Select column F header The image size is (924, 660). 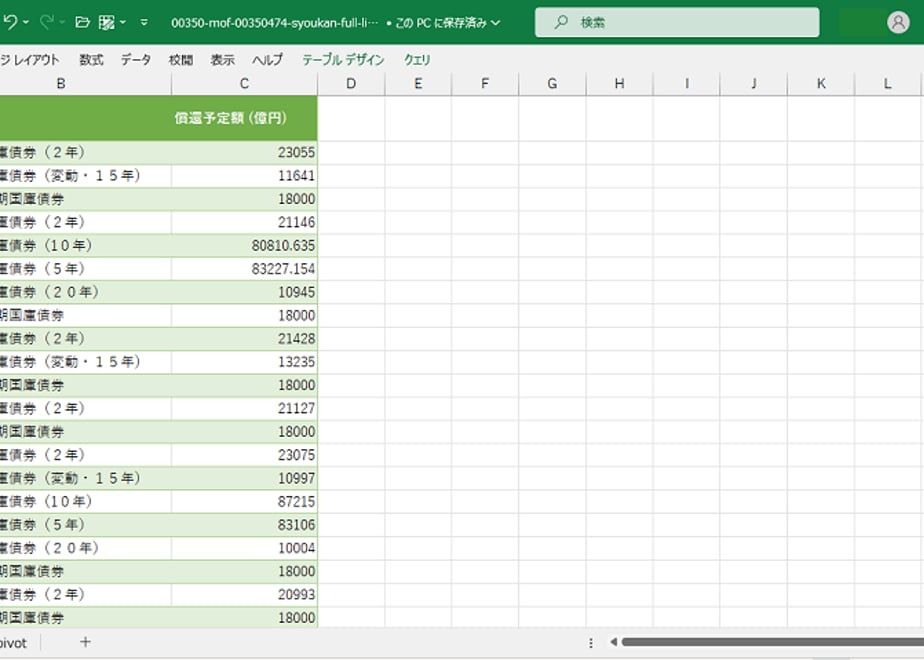coord(486,84)
